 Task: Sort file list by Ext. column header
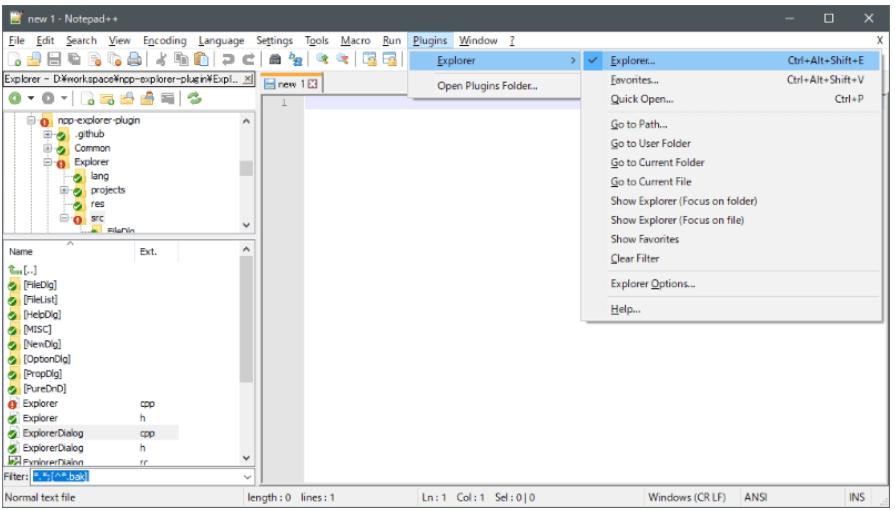(x=148, y=253)
